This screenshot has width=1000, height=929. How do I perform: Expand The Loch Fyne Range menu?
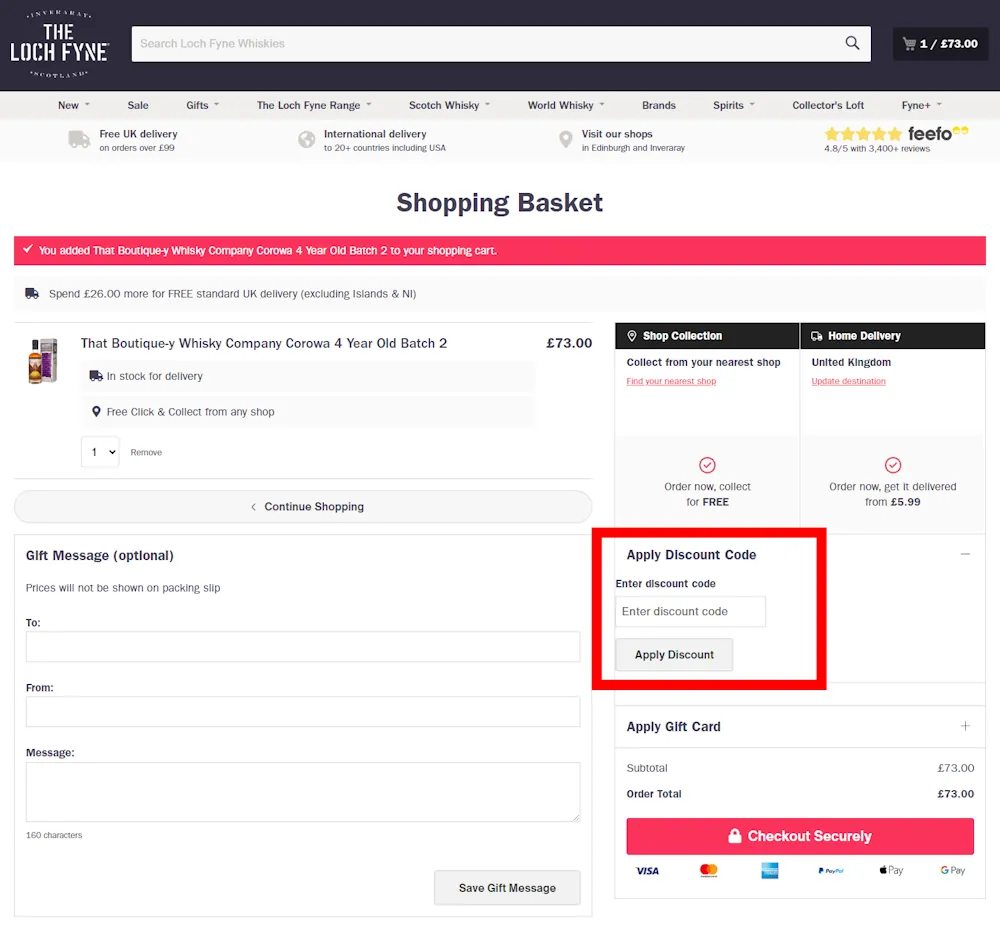pyautogui.click(x=314, y=105)
